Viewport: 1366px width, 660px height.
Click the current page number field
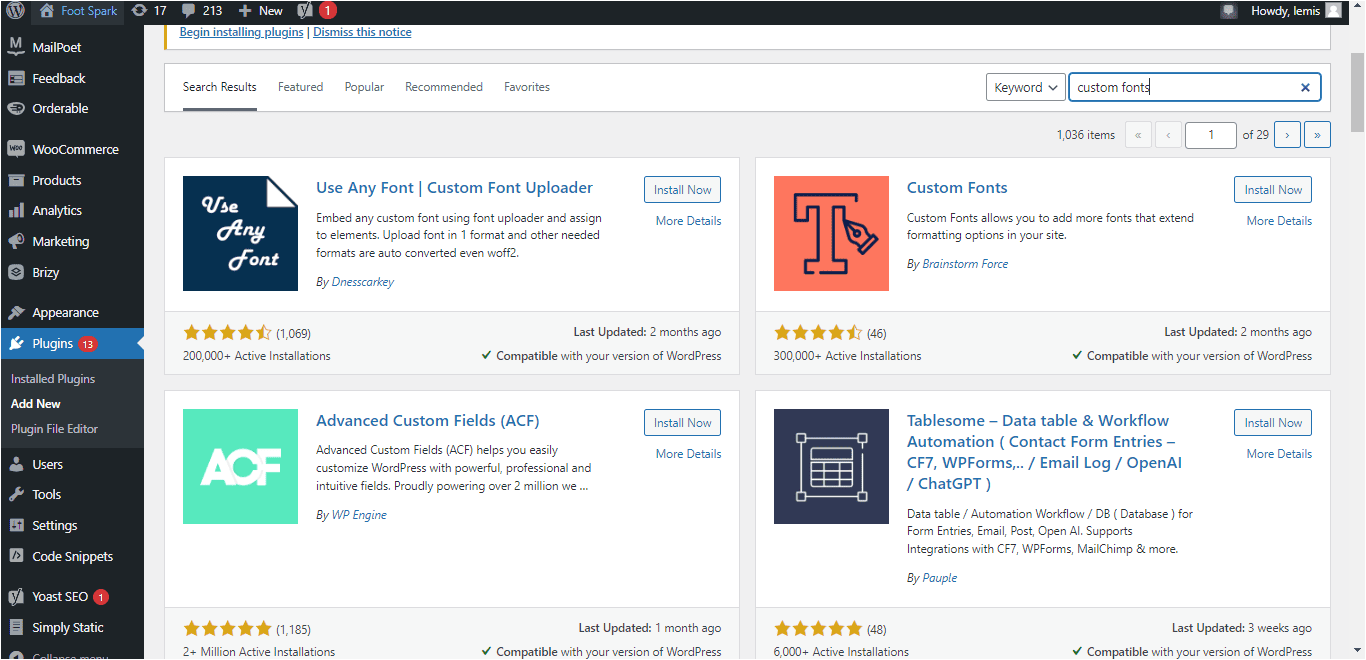(1210, 135)
